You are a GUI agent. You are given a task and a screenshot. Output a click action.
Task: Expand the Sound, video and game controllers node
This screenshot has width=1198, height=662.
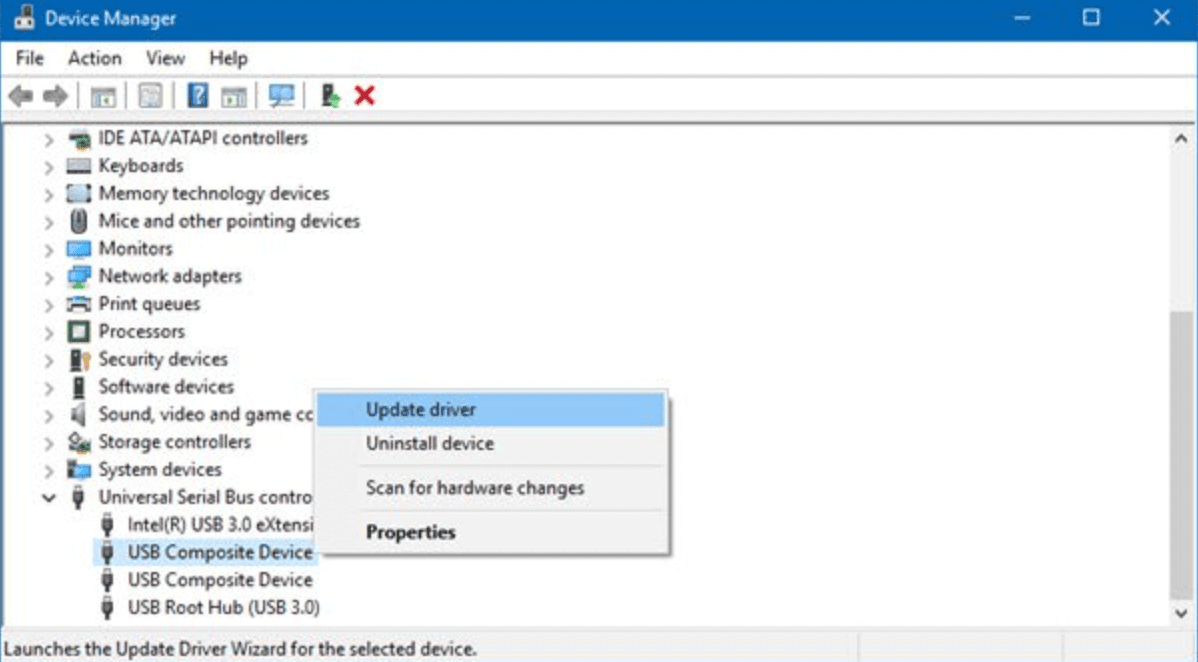47,414
